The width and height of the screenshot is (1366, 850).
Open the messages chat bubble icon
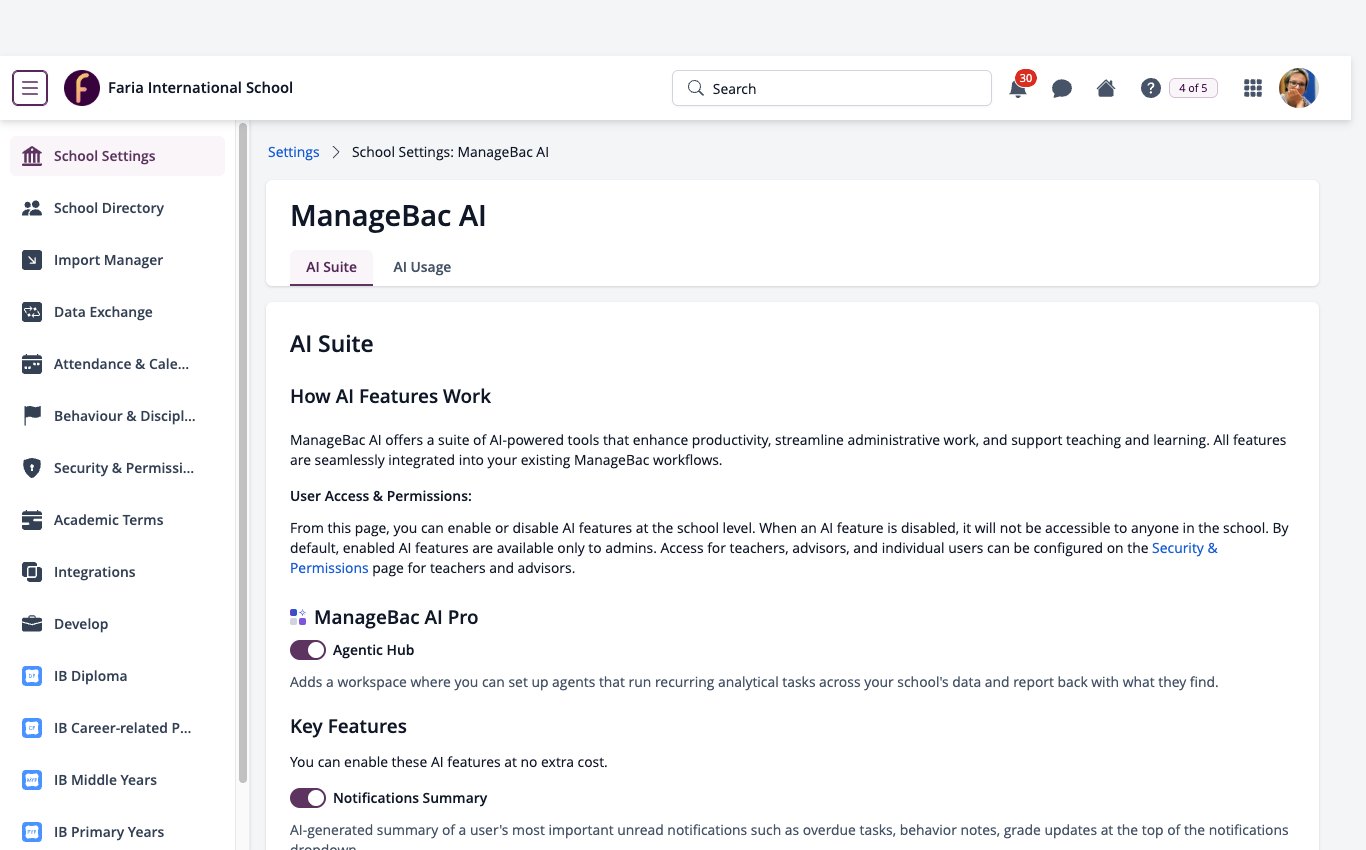(x=1062, y=88)
